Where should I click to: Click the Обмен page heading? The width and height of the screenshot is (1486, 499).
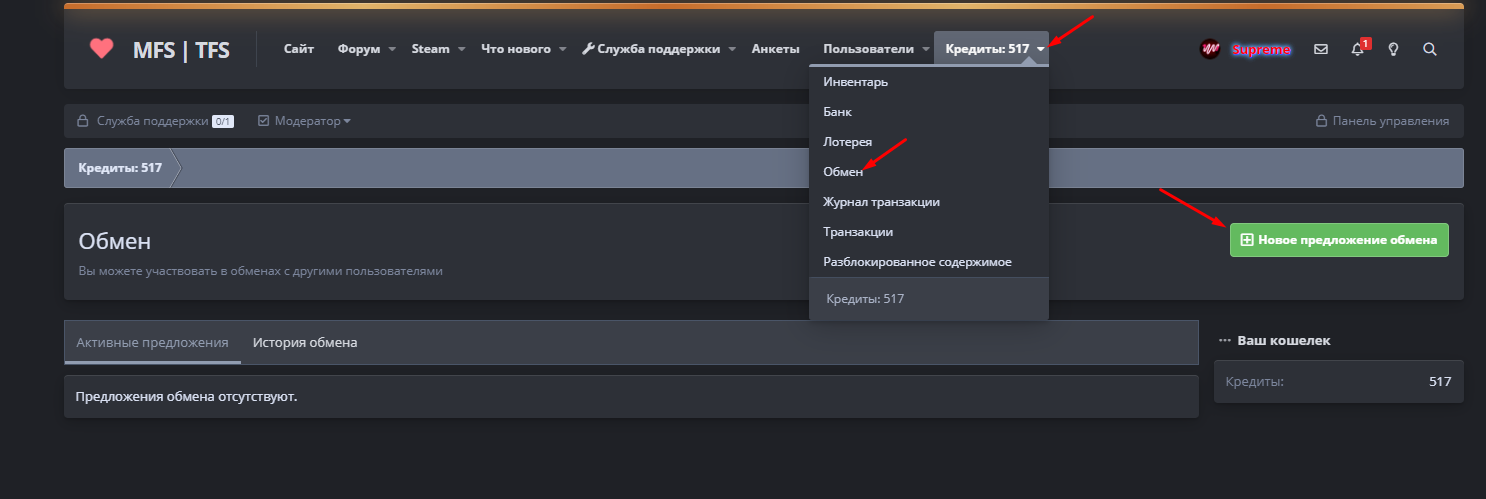pyautogui.click(x=115, y=242)
